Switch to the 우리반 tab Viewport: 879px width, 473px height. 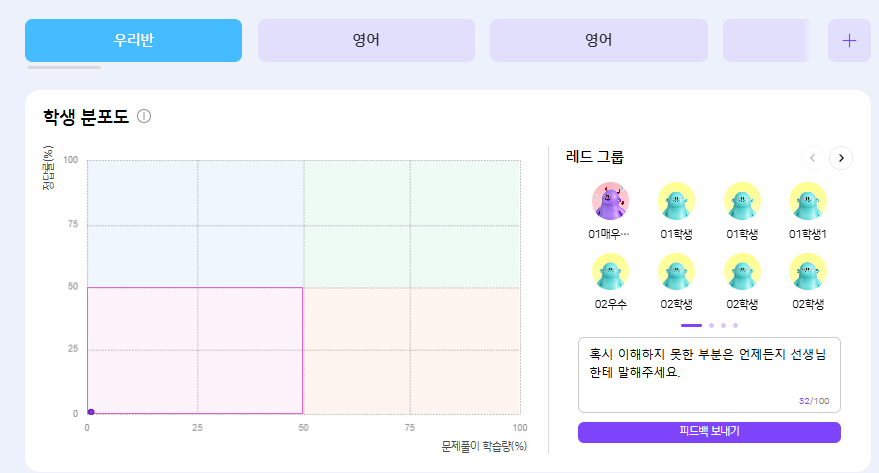[133, 41]
